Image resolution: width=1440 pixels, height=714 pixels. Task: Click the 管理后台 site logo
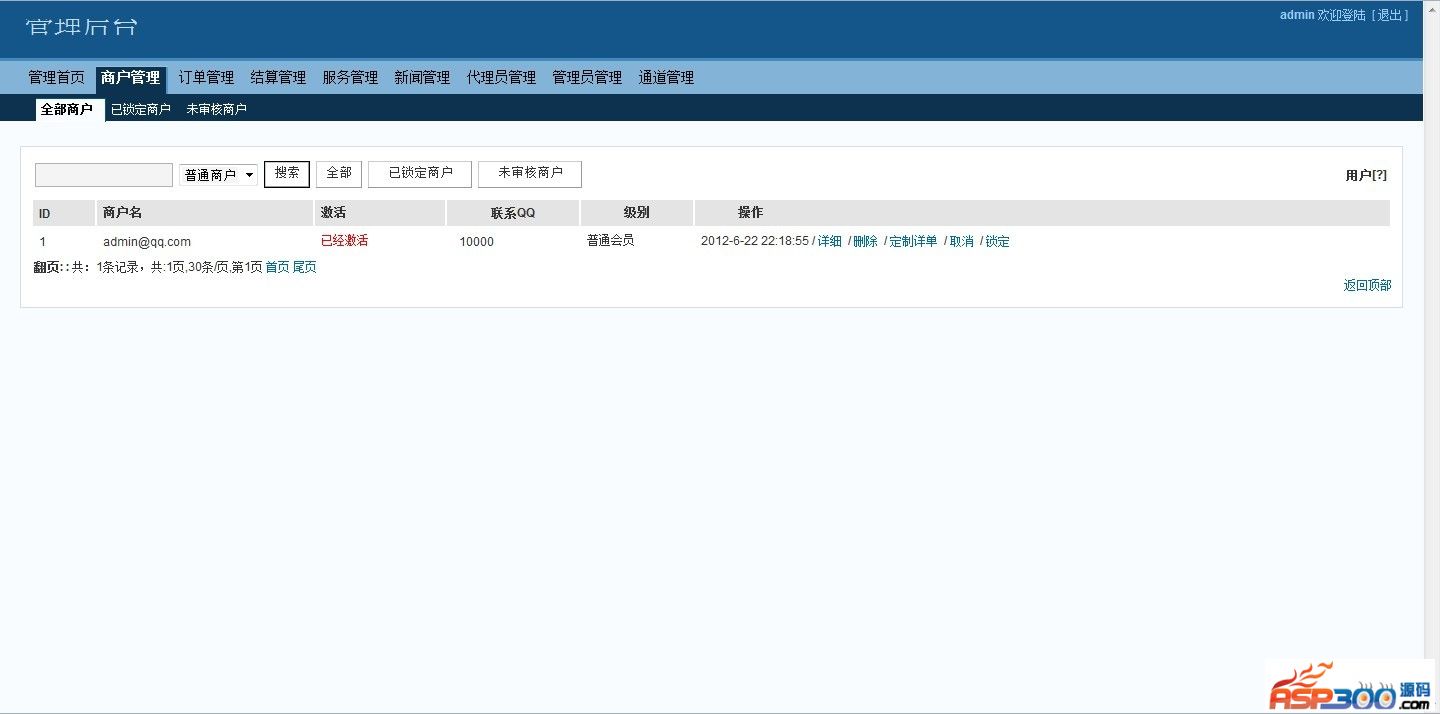point(81,27)
